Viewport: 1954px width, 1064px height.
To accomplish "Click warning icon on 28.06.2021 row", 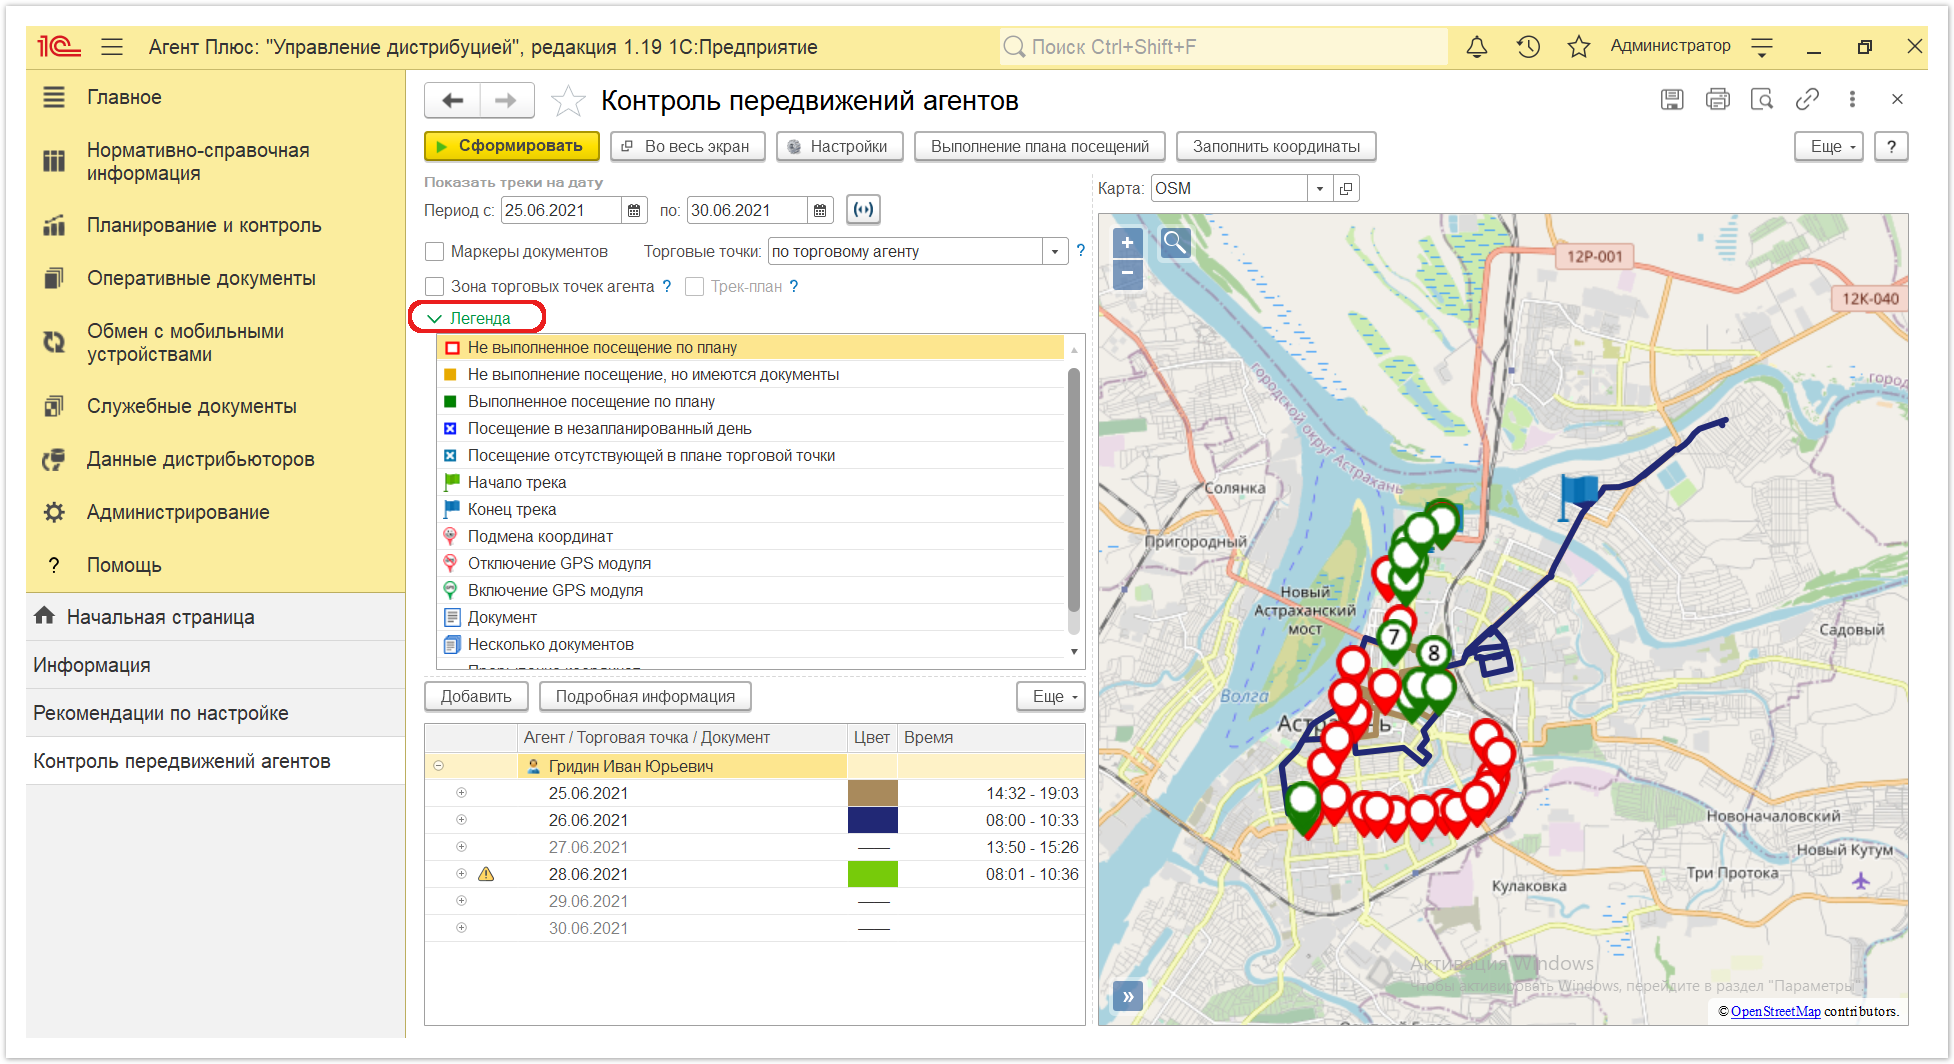I will [x=486, y=874].
